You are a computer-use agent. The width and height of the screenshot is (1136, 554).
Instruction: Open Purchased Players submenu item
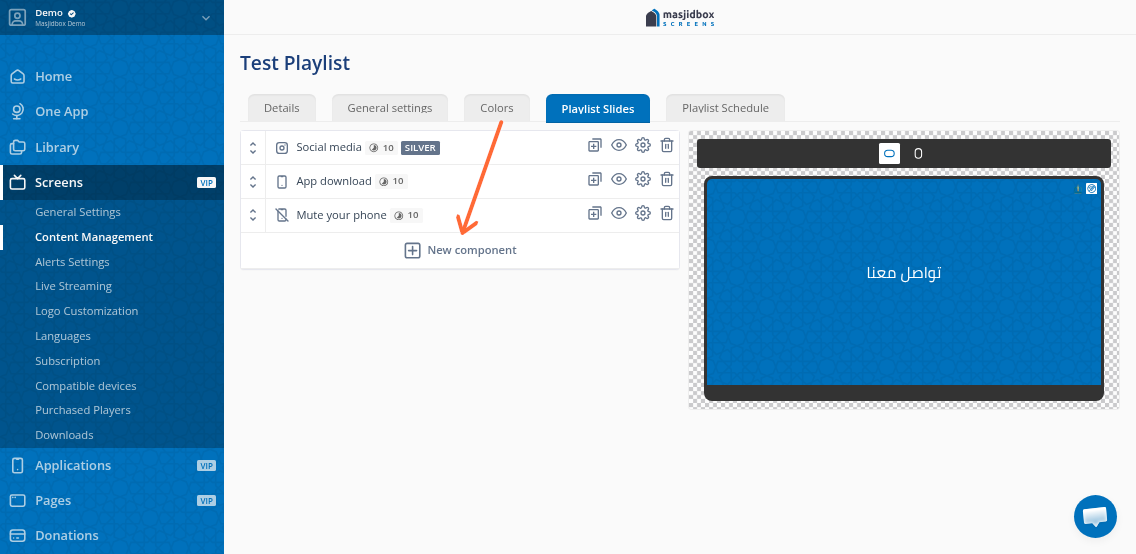tap(83, 410)
